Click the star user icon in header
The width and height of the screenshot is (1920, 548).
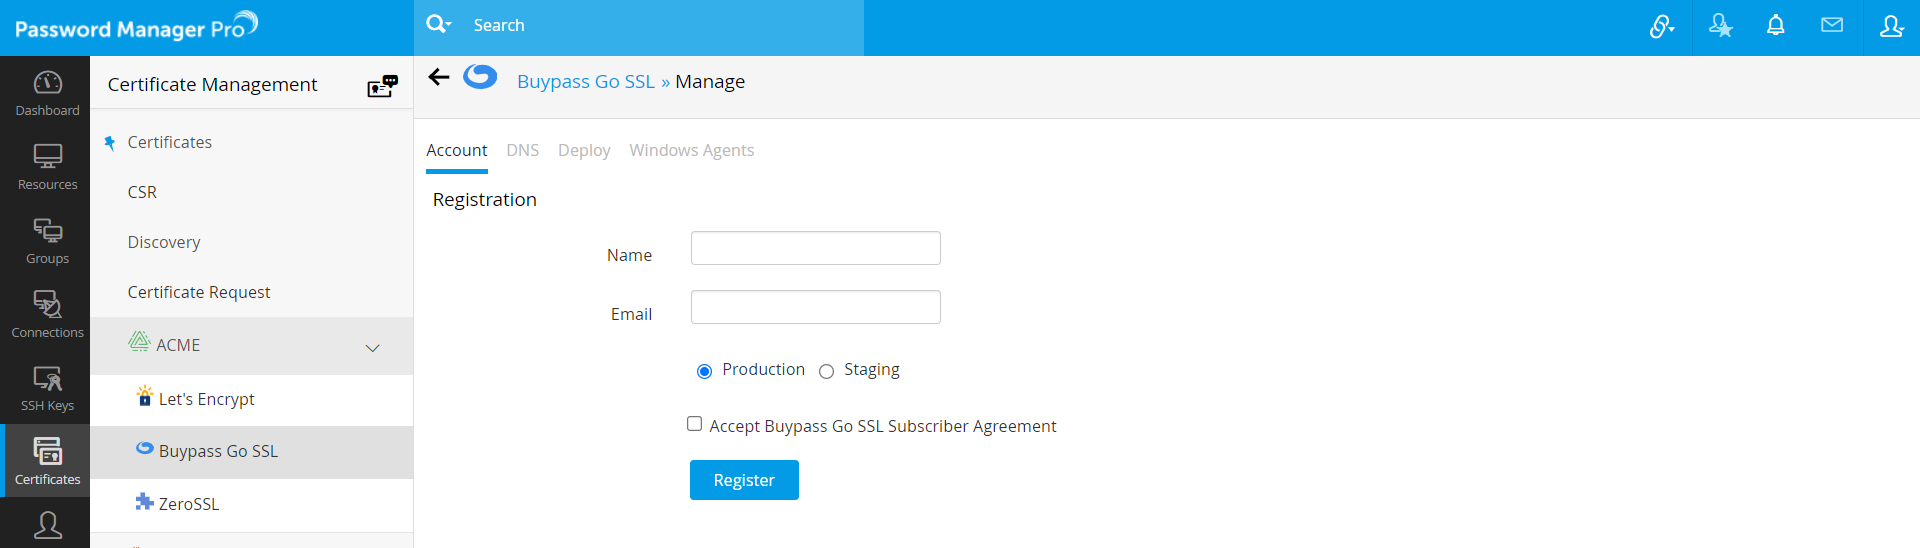point(1720,26)
